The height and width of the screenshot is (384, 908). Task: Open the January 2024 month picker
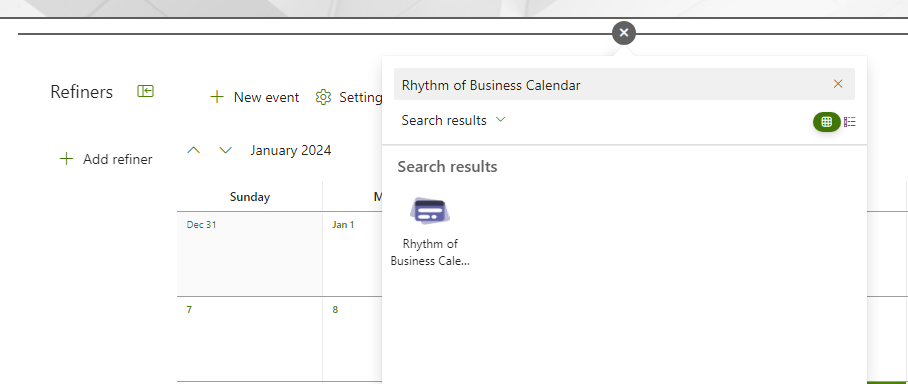(291, 151)
